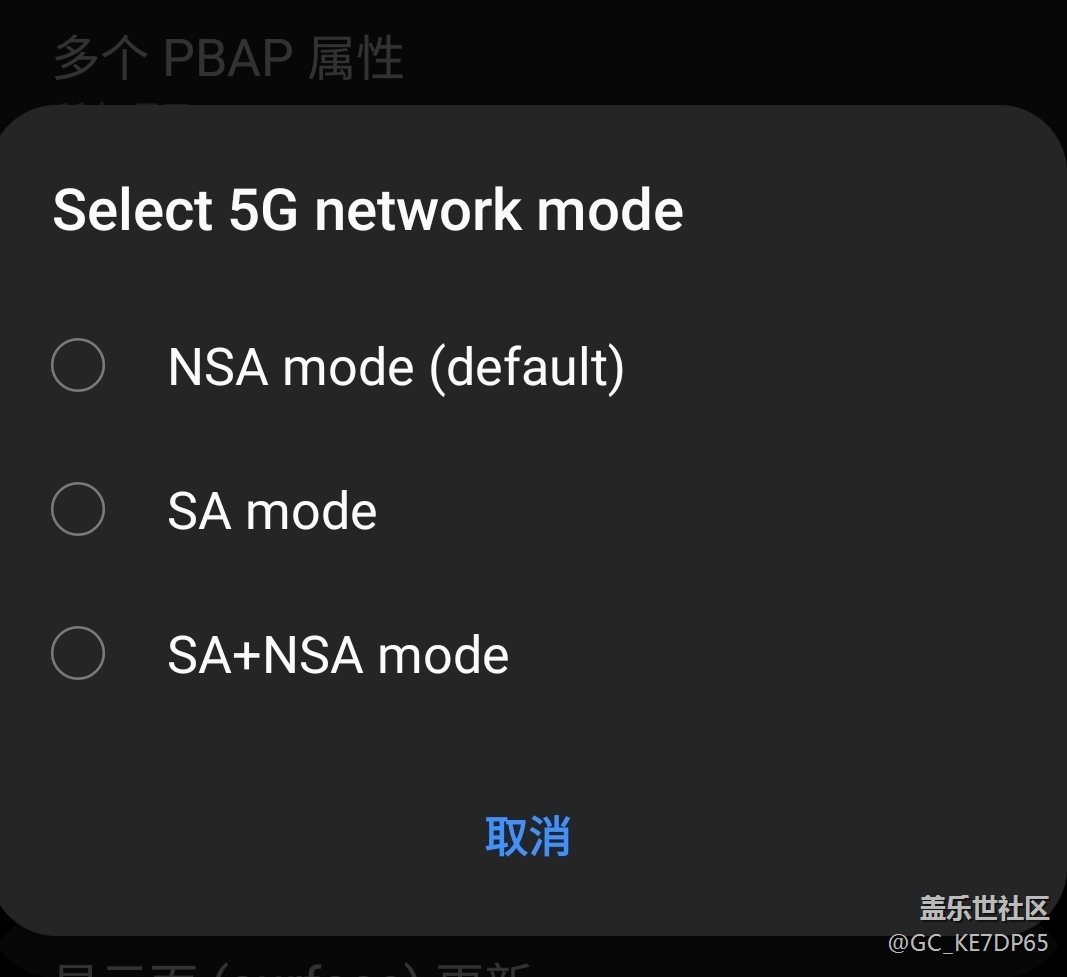Click the word "network" in the dialog heading
This screenshot has height=977, width=1067.
(418, 210)
